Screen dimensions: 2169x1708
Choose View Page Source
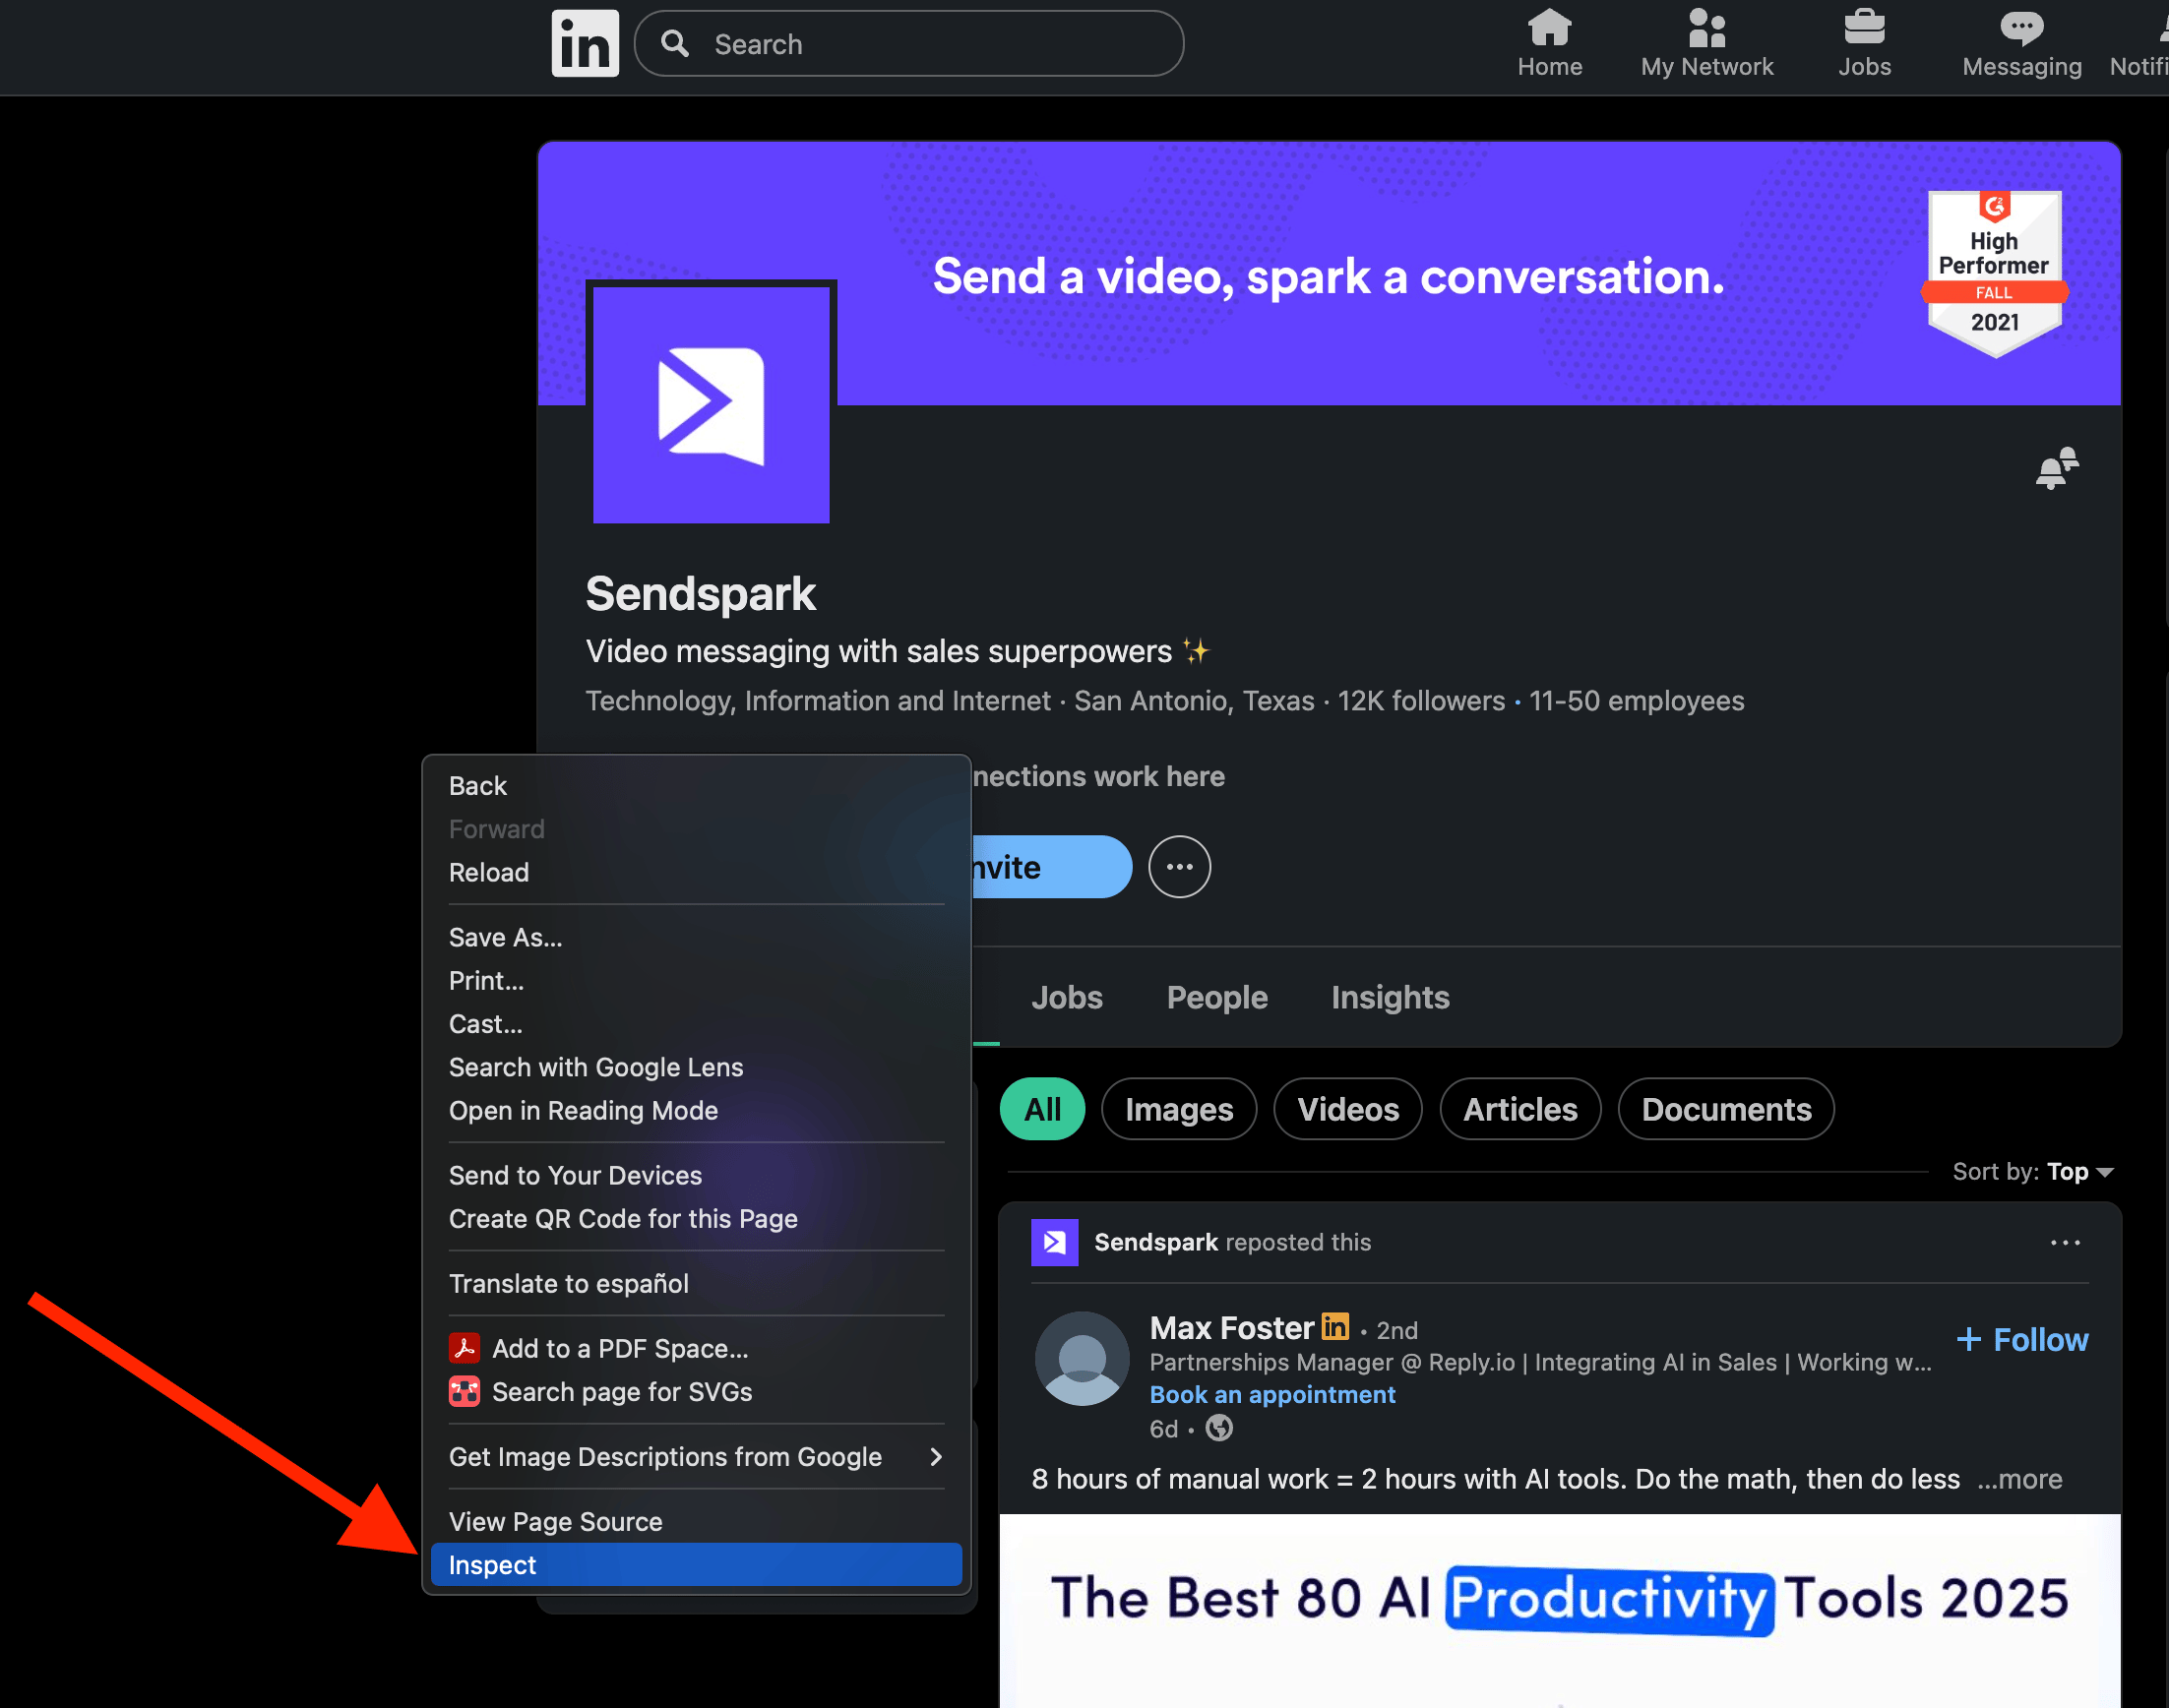pos(696,1522)
